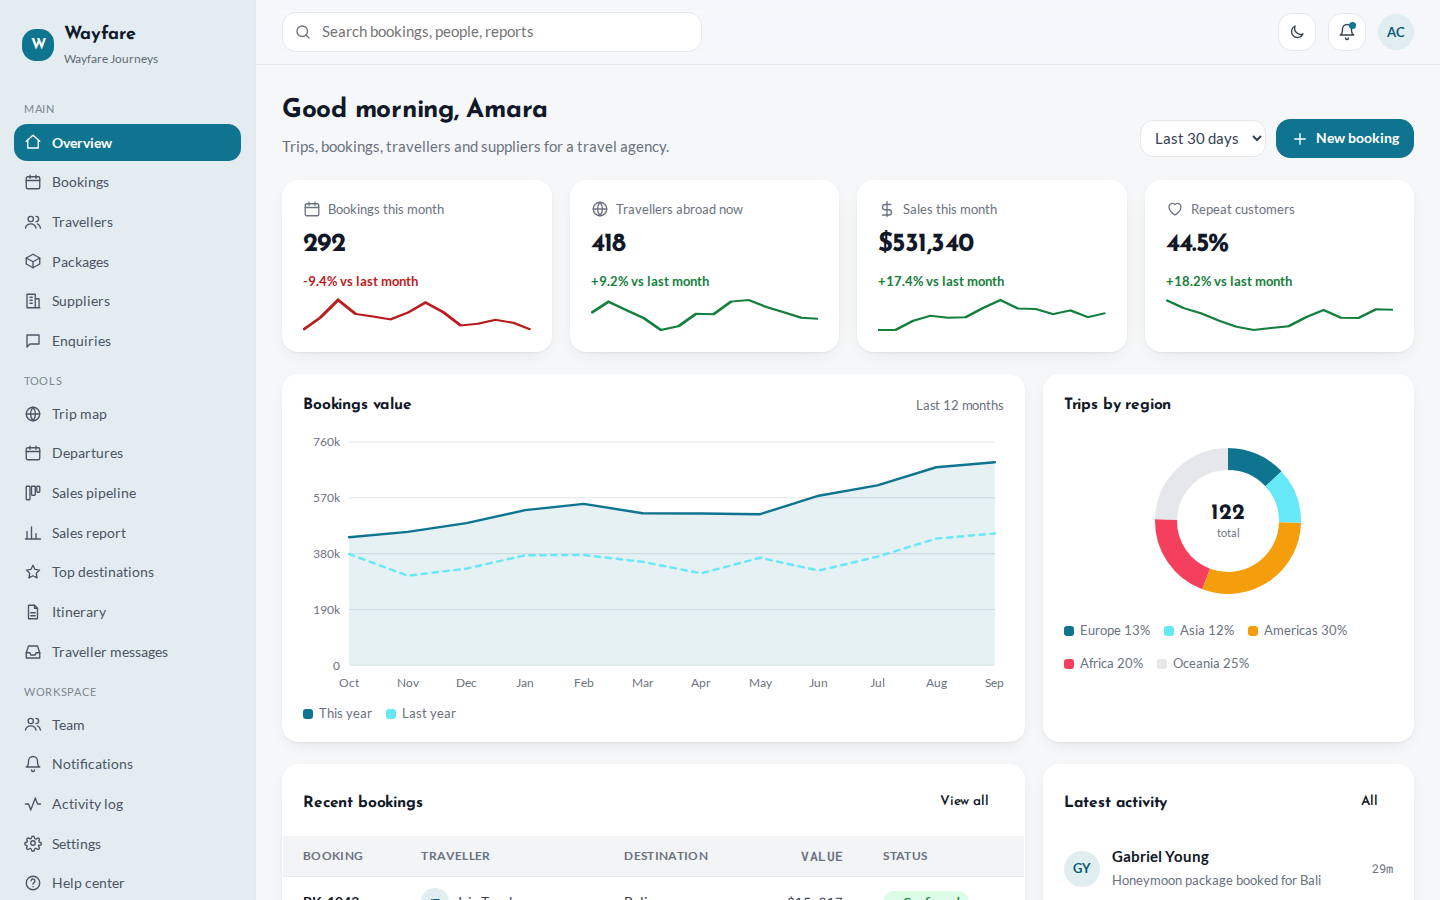1440x900 pixels.
Task: Open Top destinations star icon
Action: point(33,572)
